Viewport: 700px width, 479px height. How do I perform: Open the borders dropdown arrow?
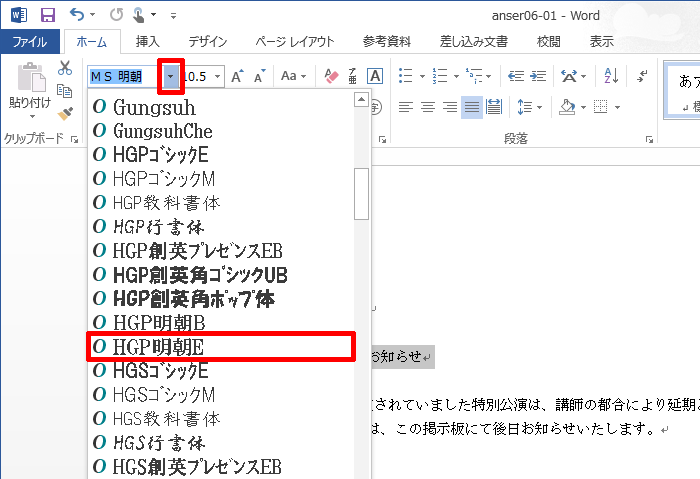coord(617,108)
